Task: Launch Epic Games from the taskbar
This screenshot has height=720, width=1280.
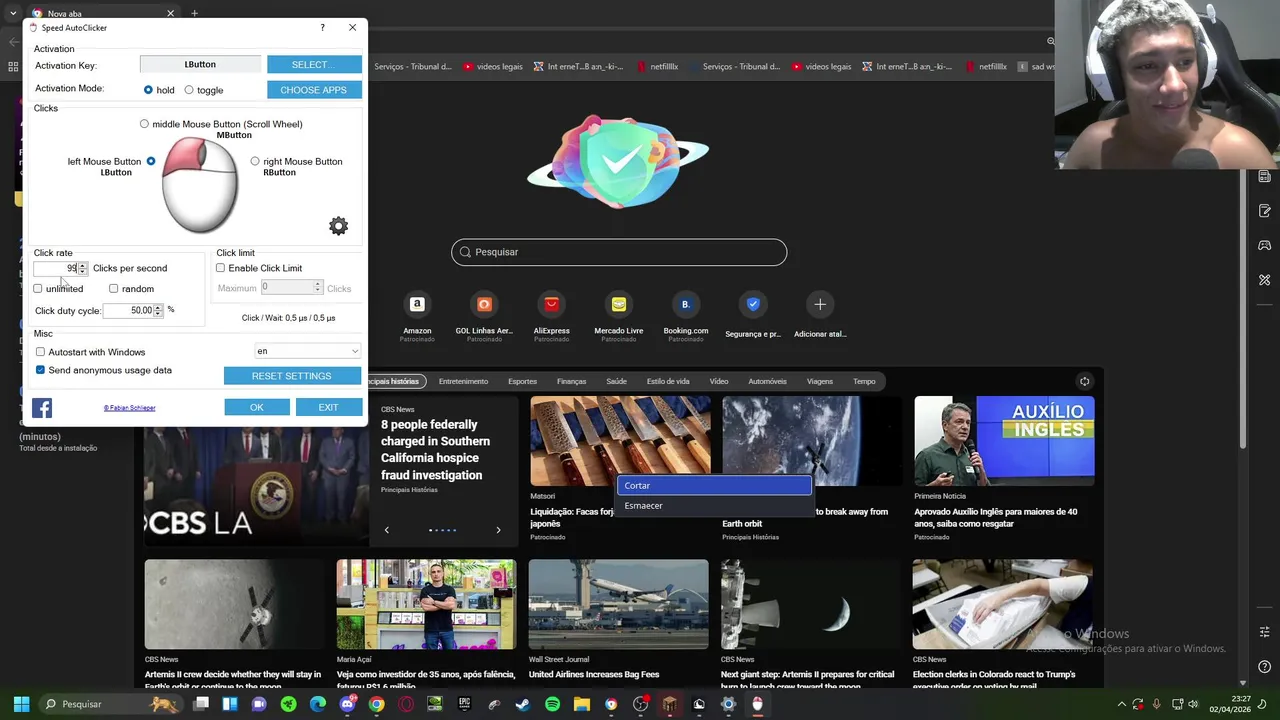Action: (464, 704)
